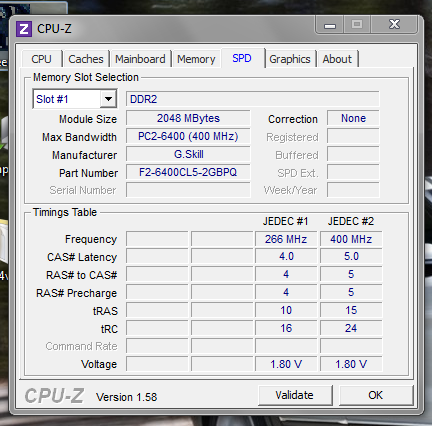Click the tRAS value 10

click(286, 310)
